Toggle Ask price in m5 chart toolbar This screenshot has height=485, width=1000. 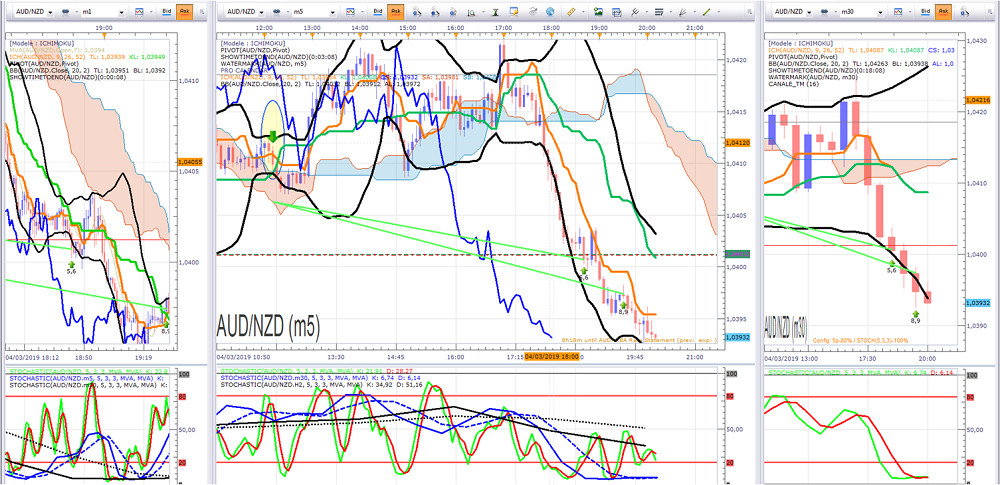point(395,11)
